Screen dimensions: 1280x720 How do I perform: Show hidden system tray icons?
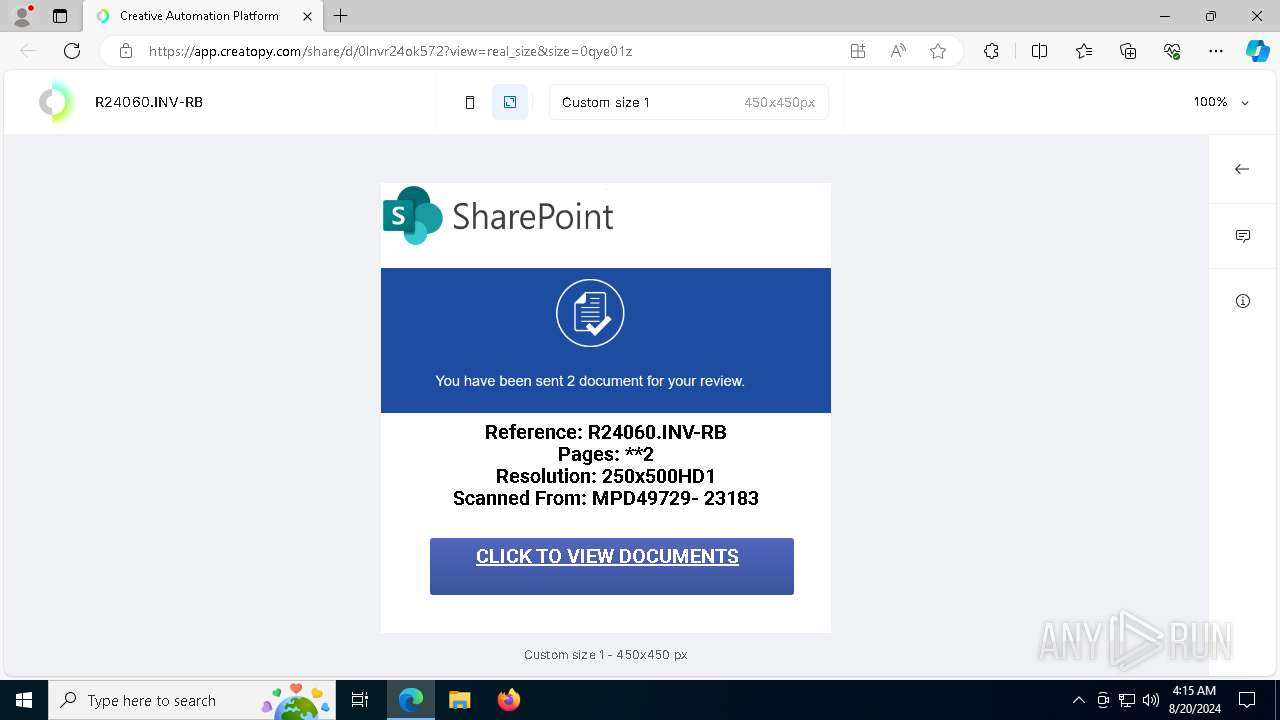tap(1078, 700)
